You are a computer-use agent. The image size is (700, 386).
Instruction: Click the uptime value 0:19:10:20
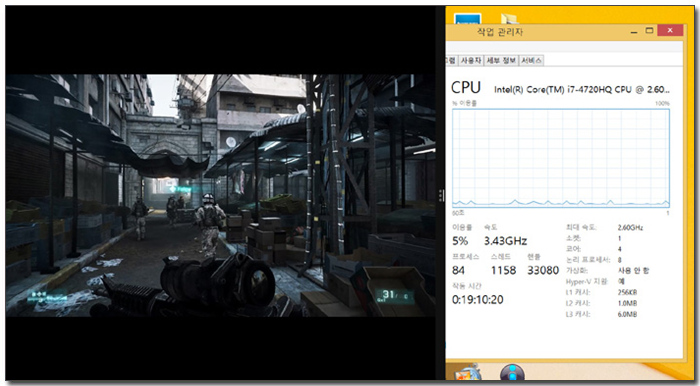pos(478,299)
